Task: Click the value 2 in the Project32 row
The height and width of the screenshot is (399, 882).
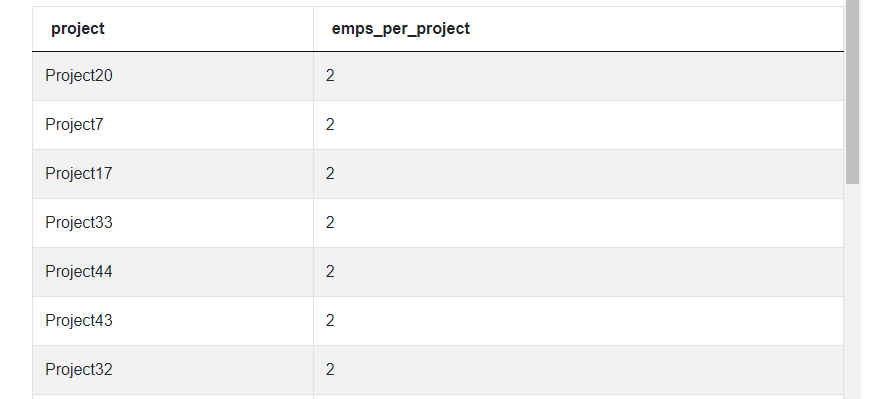Action: [x=330, y=369]
